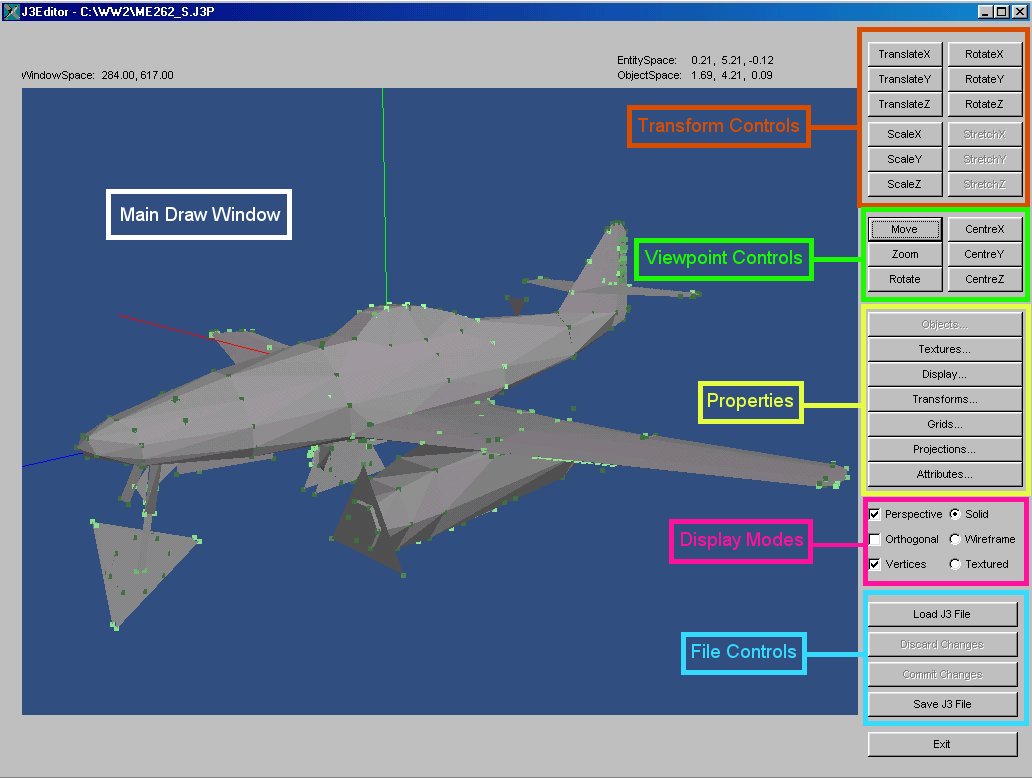Click the greyed StretchX button
The width and height of the screenshot is (1032, 778).
[985, 134]
